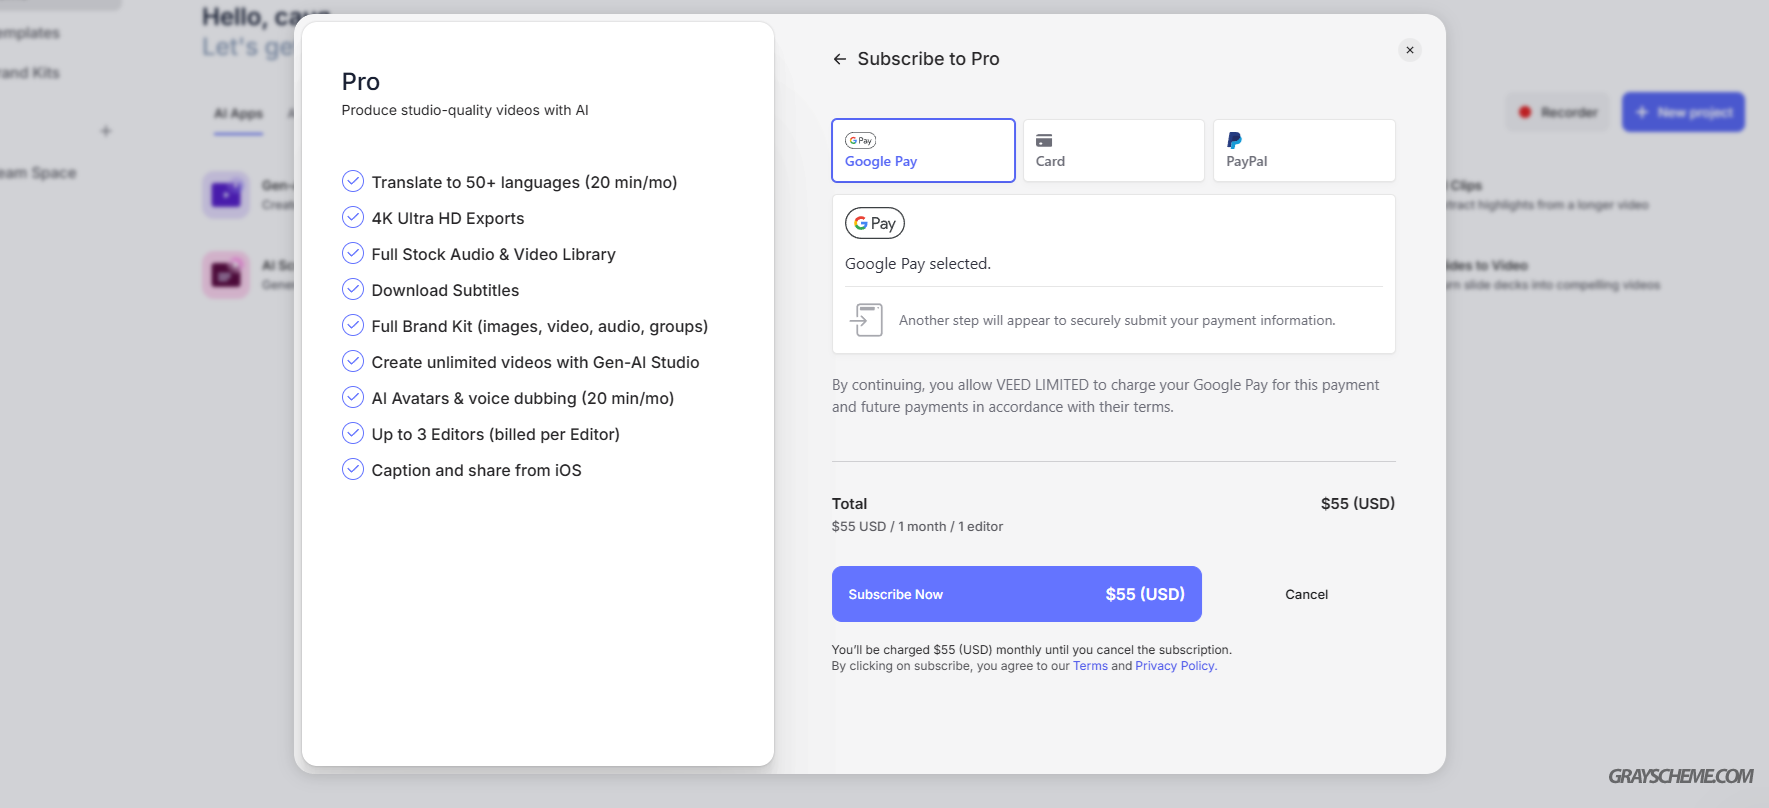Click checkmark beside Up to 3 Editors
The height and width of the screenshot is (808, 1769).
(x=353, y=433)
